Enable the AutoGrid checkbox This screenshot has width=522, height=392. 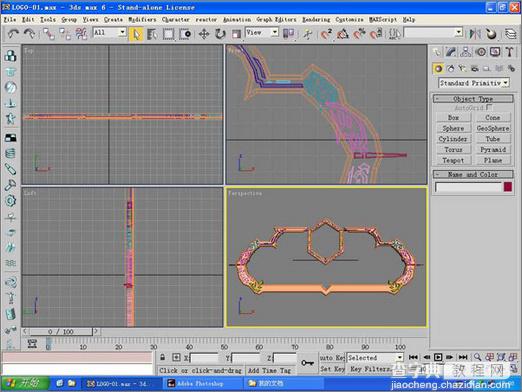pos(489,107)
